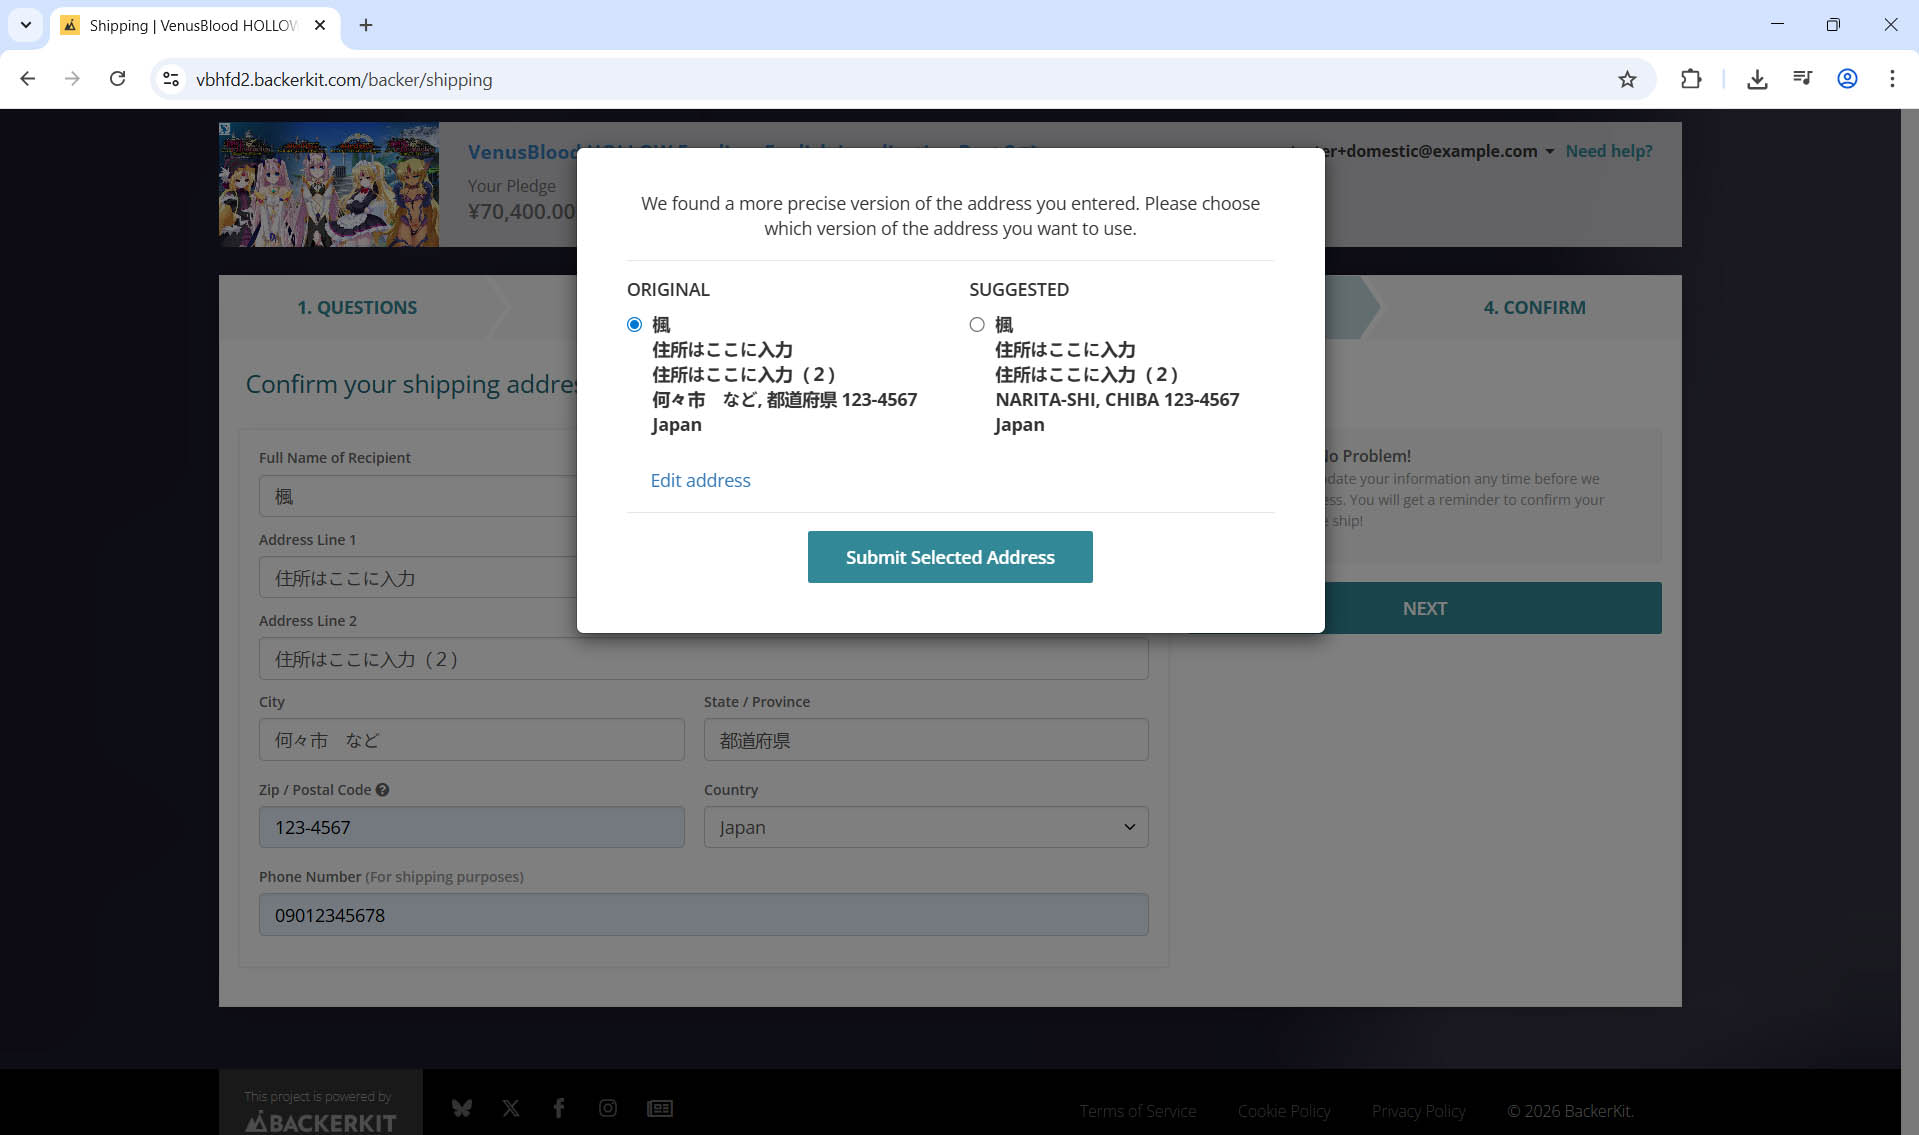1919x1135 pixels.
Task: Open the Chrome downloads icon
Action: point(1757,80)
